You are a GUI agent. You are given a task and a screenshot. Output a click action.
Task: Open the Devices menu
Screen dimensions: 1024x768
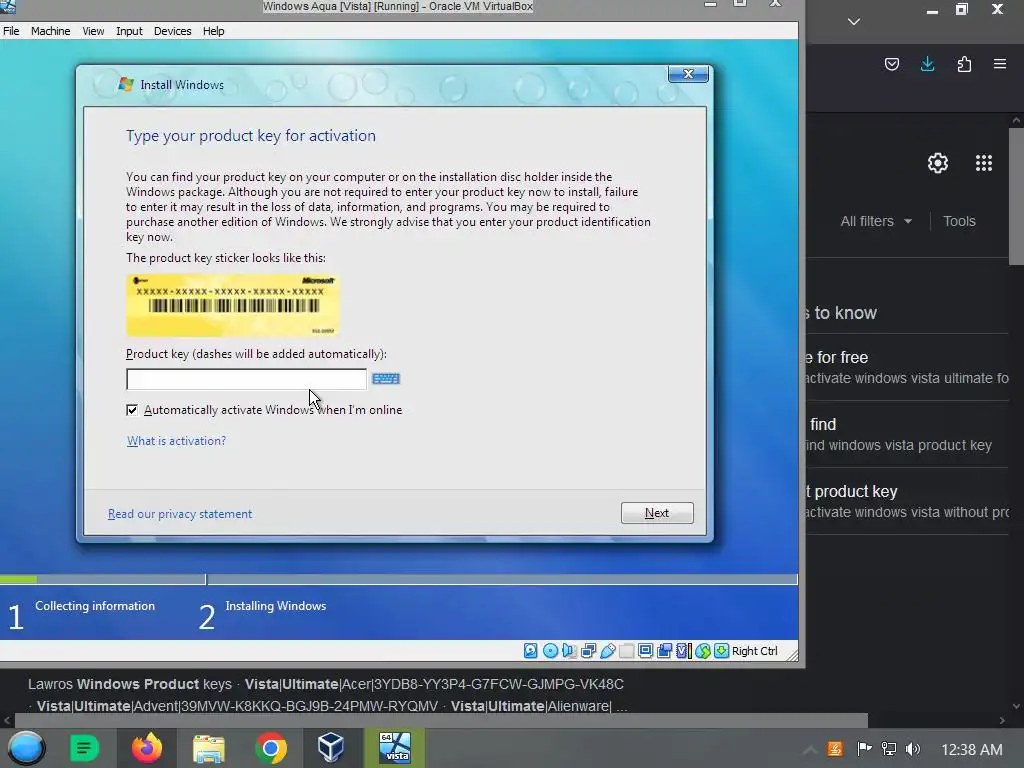[172, 31]
